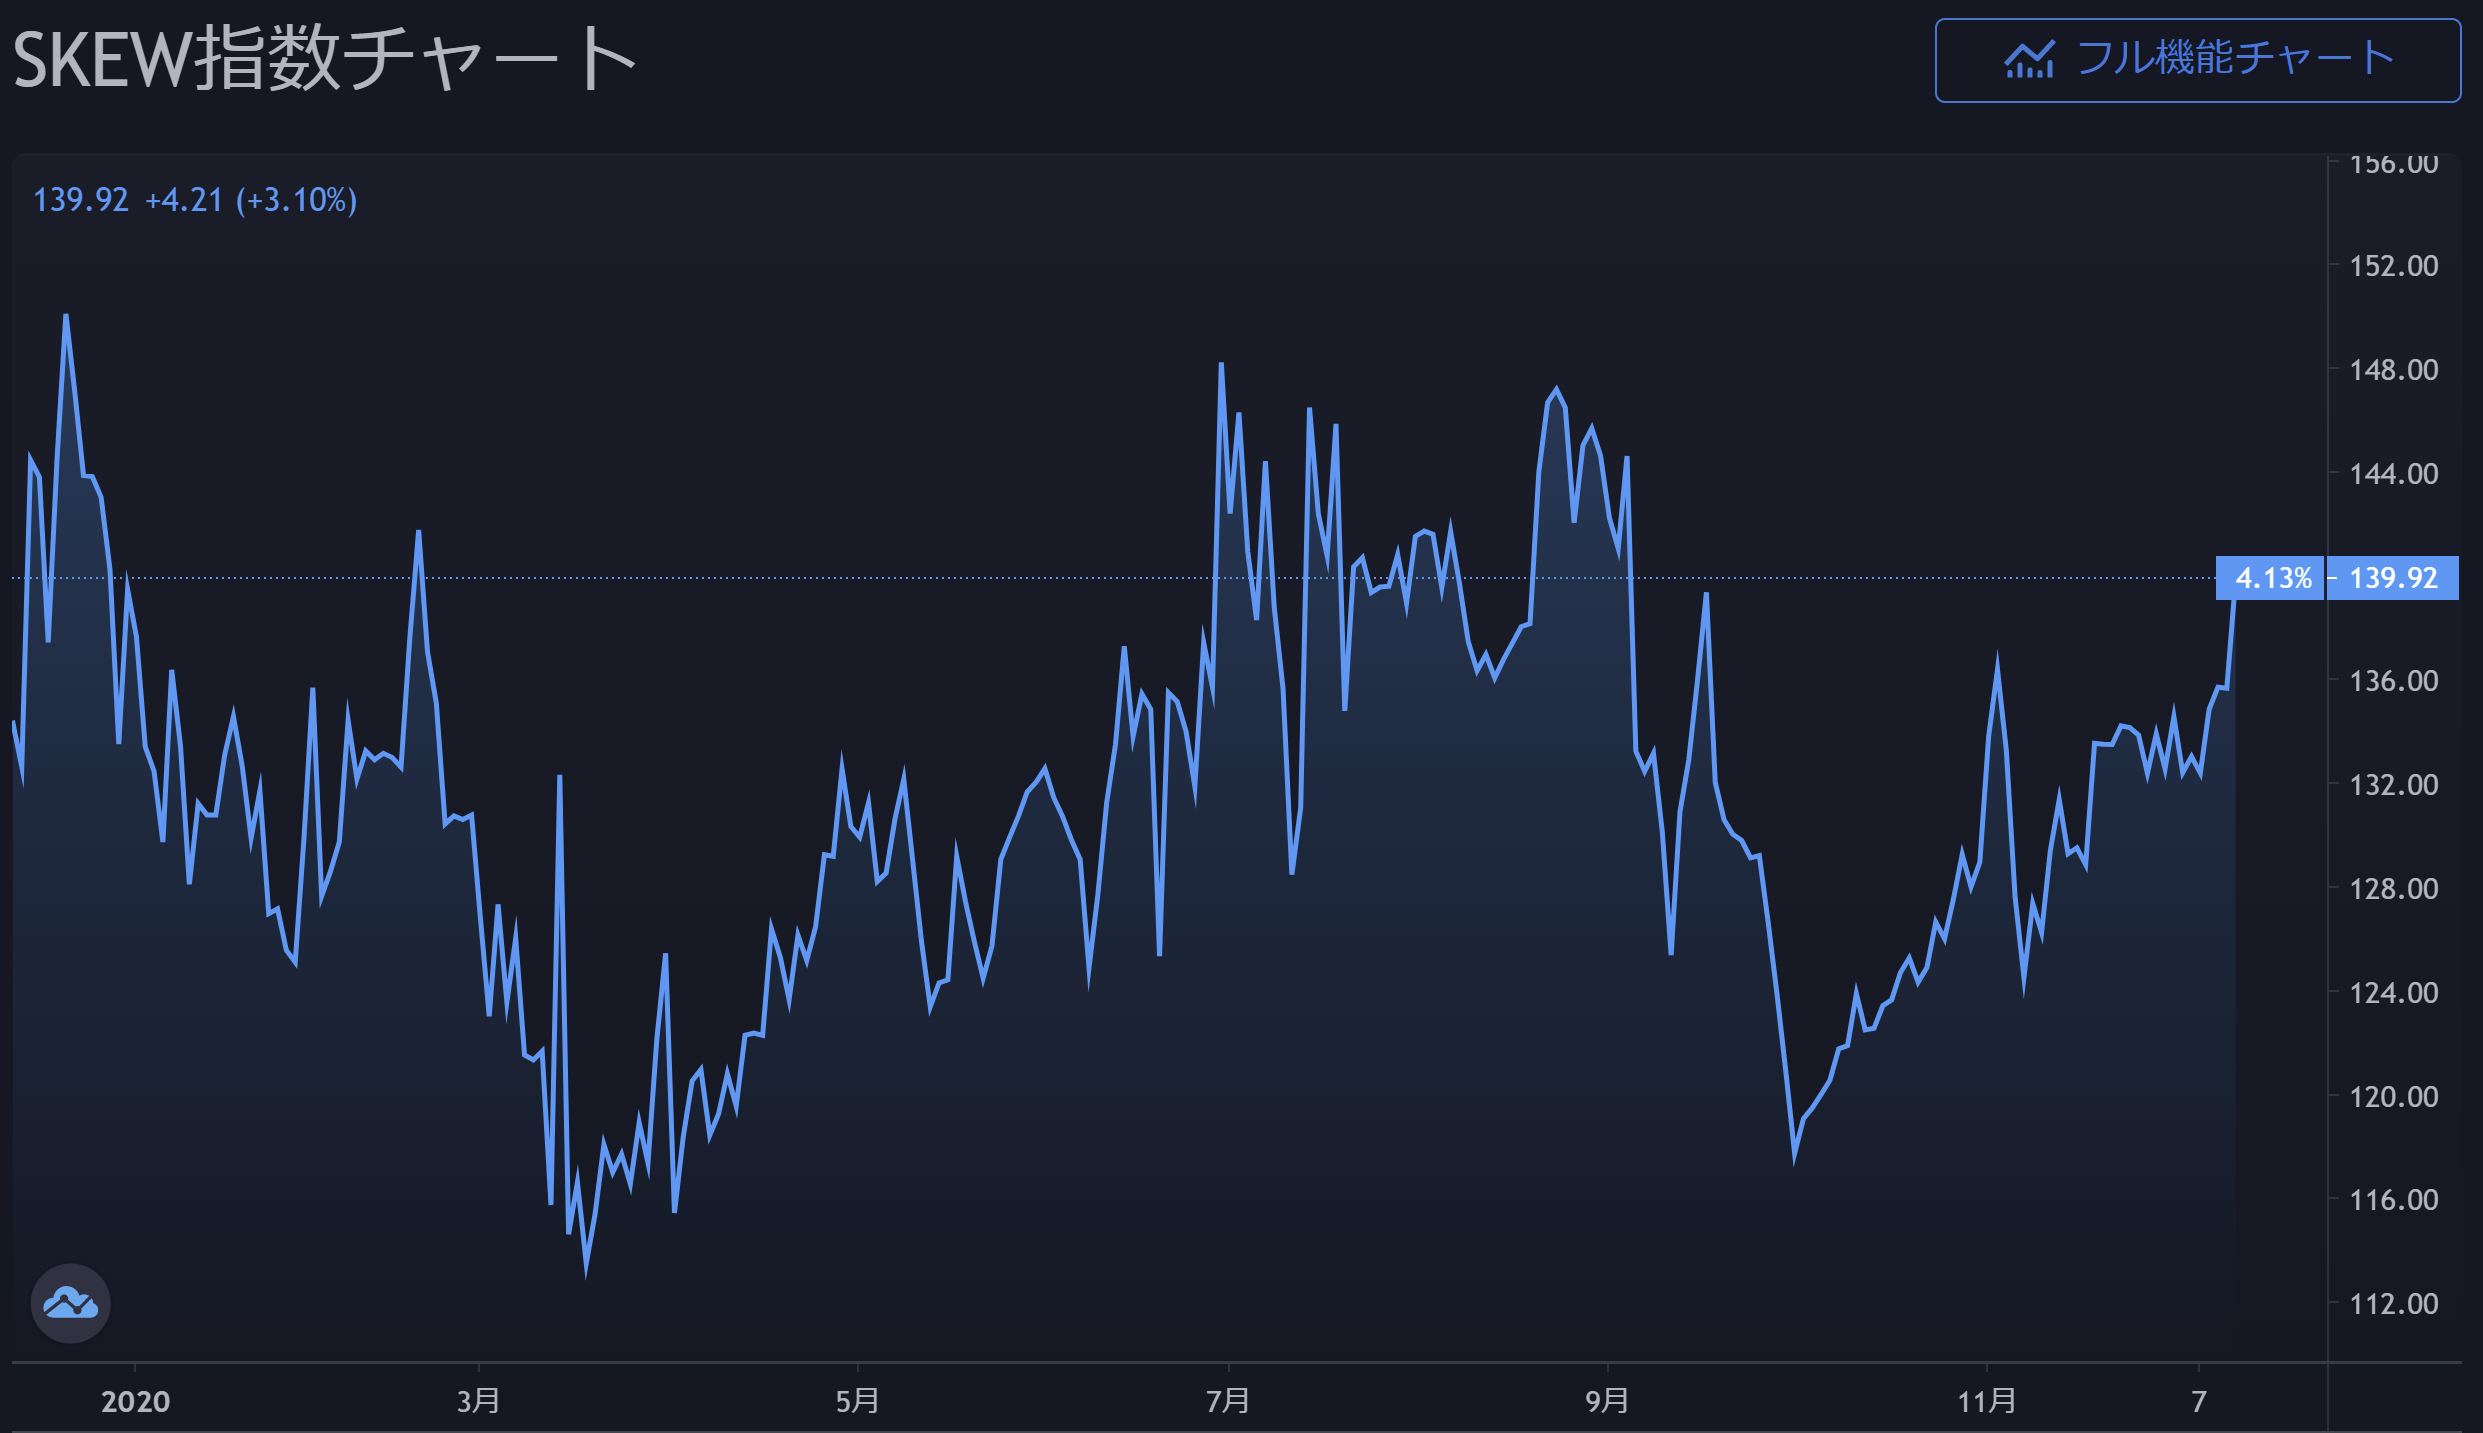Click the 7月 time axis label
Viewport: 2483px width, 1433px height.
(1228, 1401)
